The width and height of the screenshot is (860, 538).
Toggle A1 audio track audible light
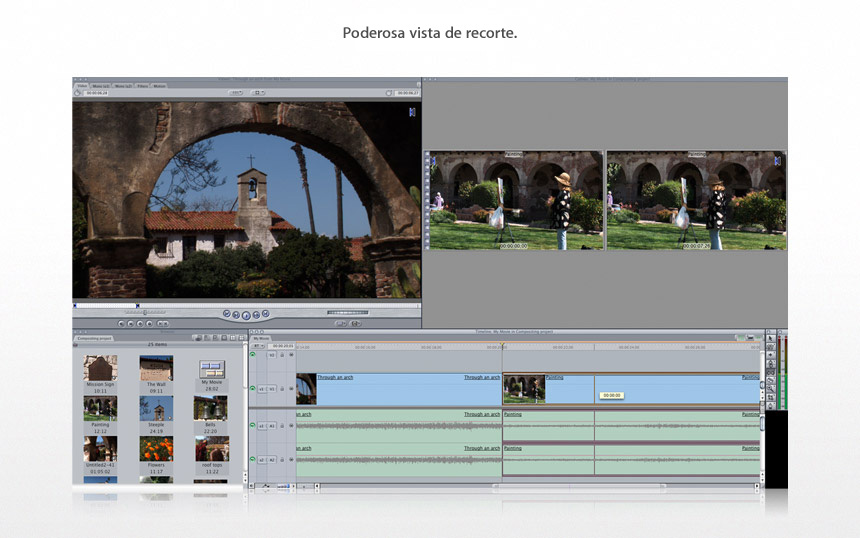pyautogui.click(x=252, y=425)
